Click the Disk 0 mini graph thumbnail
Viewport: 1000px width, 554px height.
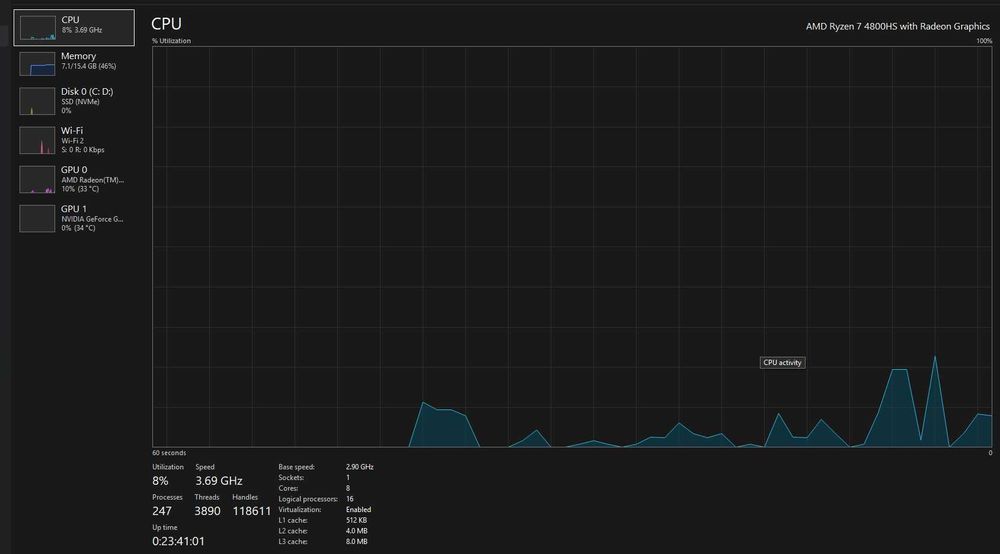[x=37, y=102]
